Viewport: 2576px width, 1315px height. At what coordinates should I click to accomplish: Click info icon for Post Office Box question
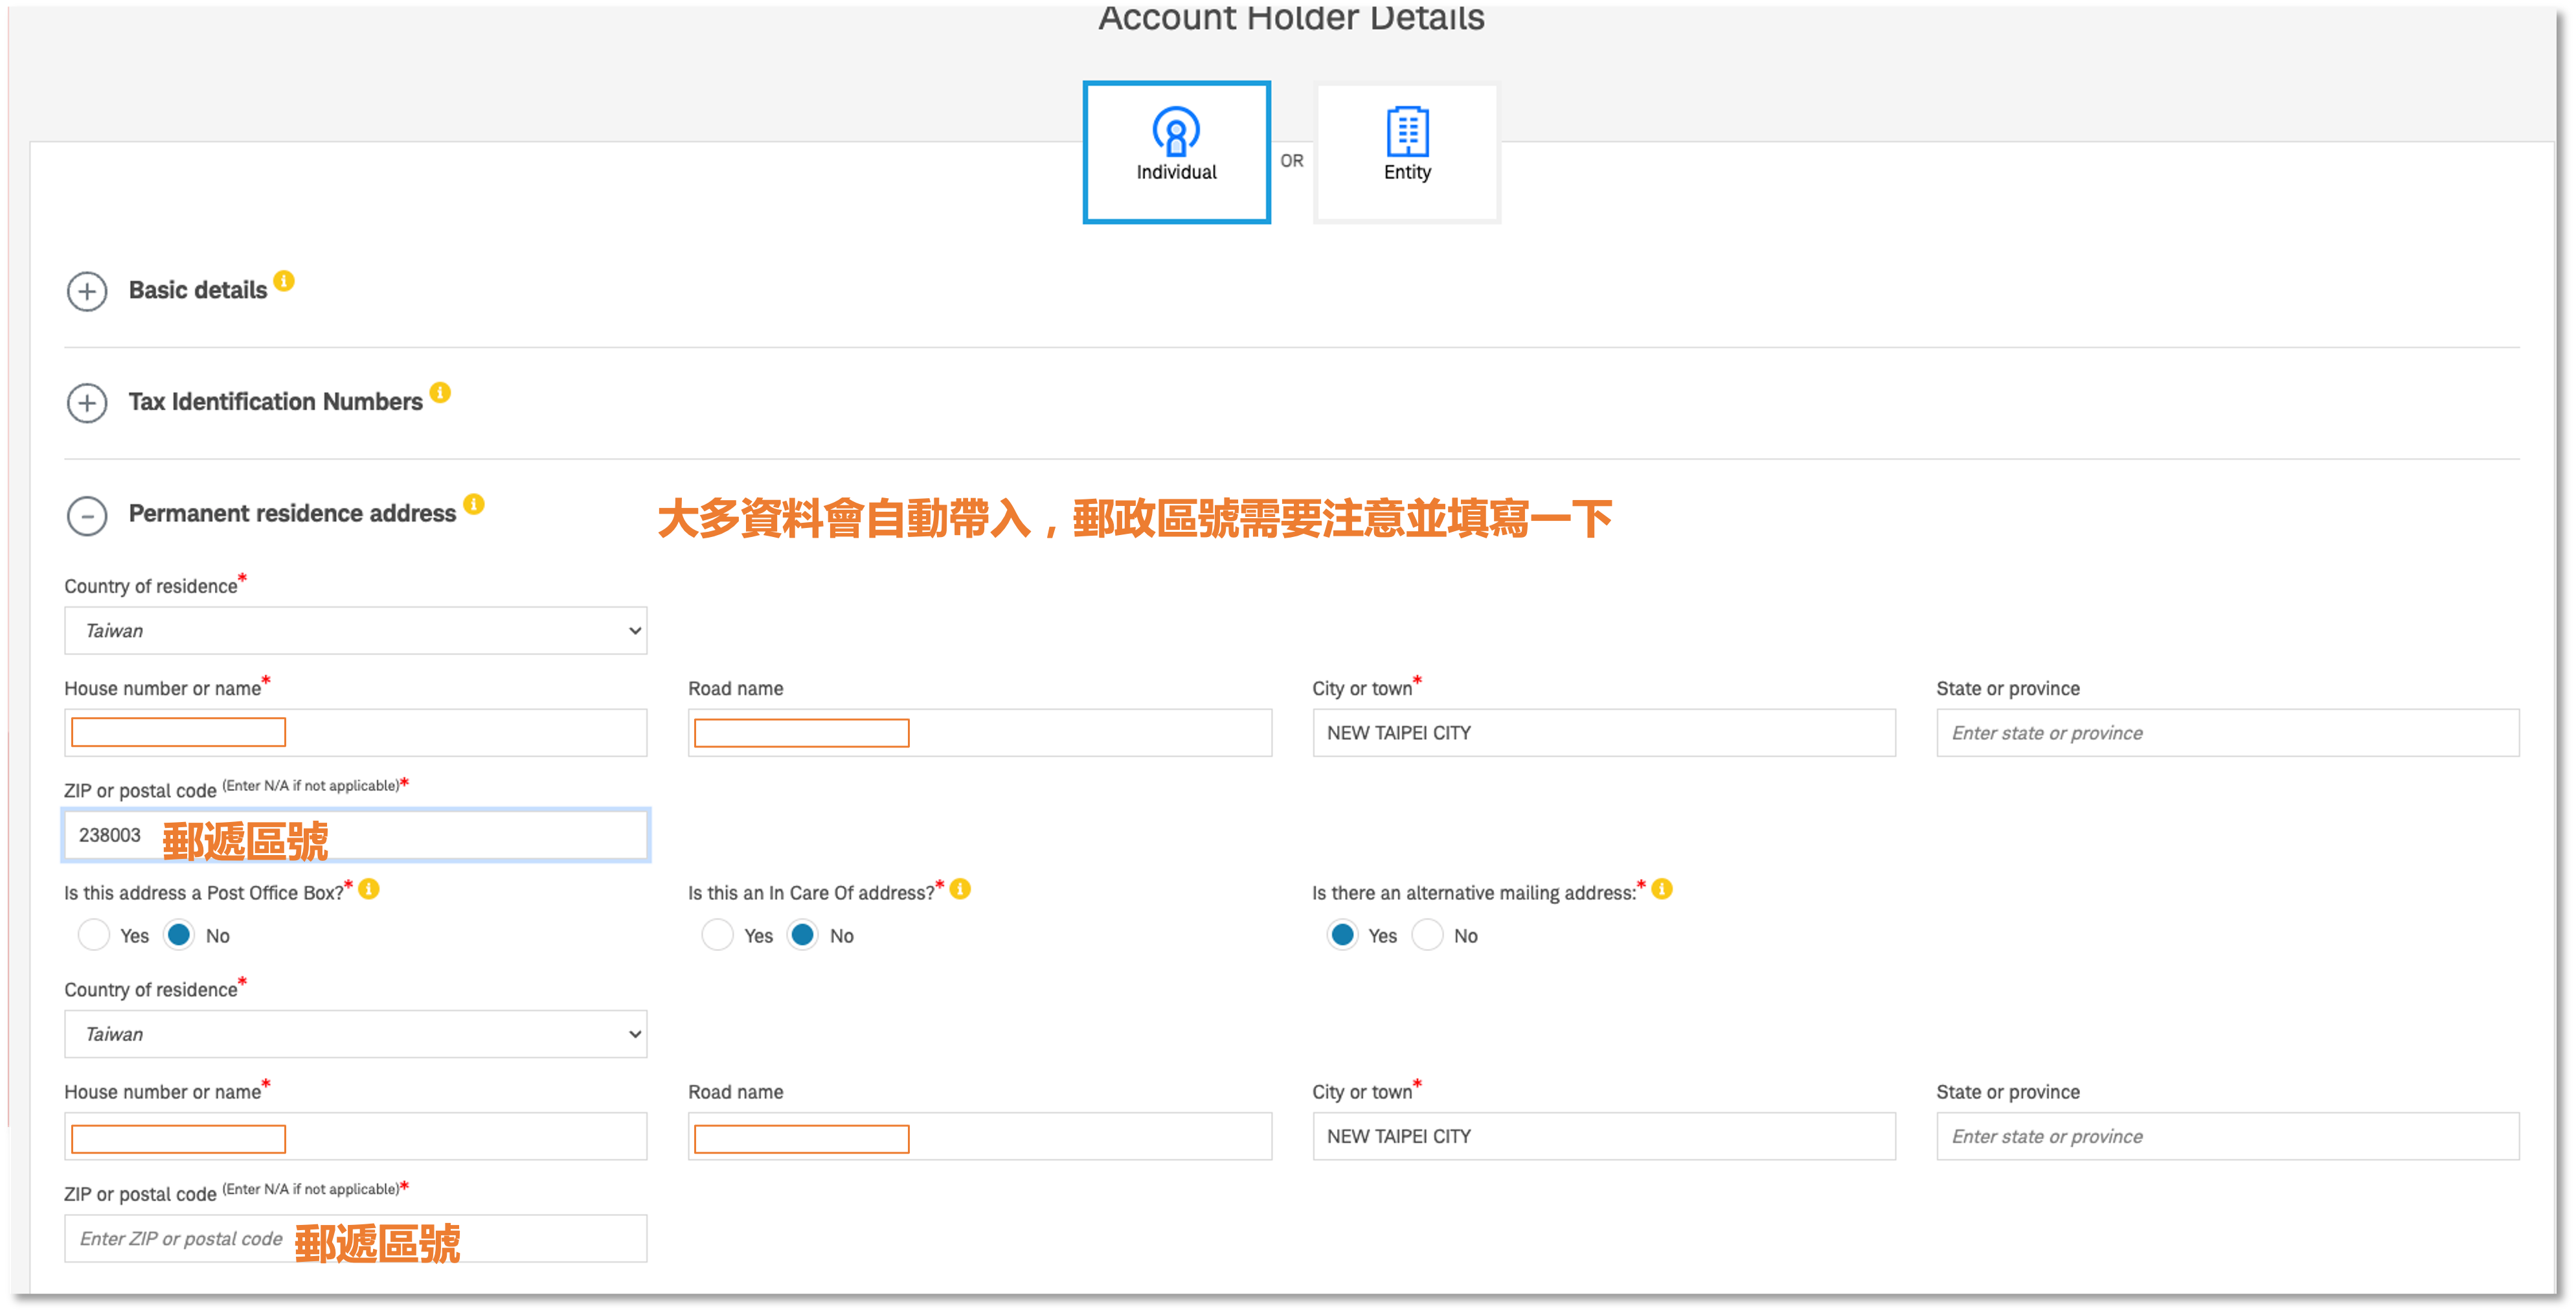pos(369,889)
